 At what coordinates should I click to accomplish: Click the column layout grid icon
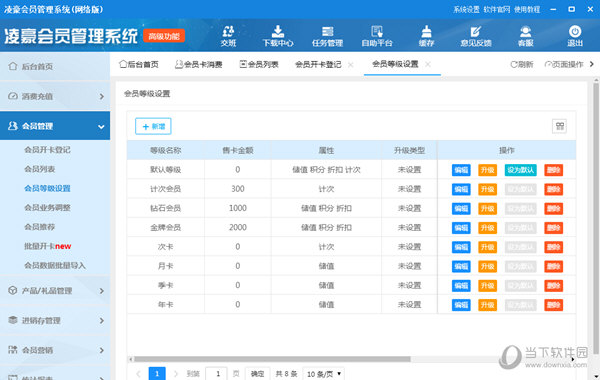559,126
